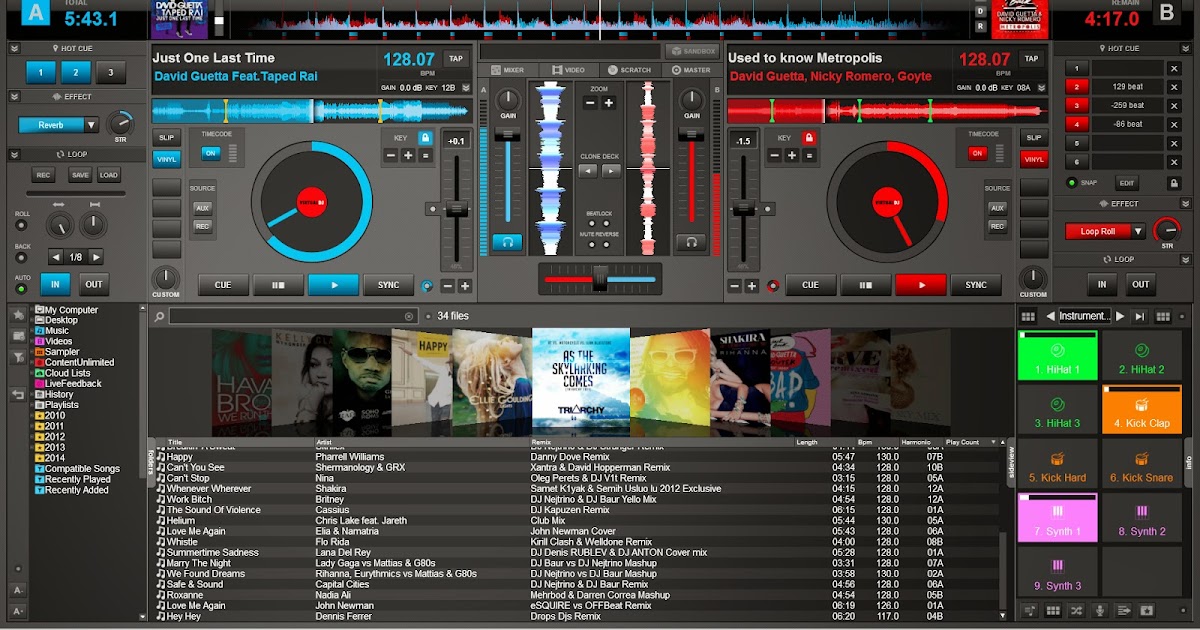Toggle SLIP mode on deck A

(x=166, y=138)
